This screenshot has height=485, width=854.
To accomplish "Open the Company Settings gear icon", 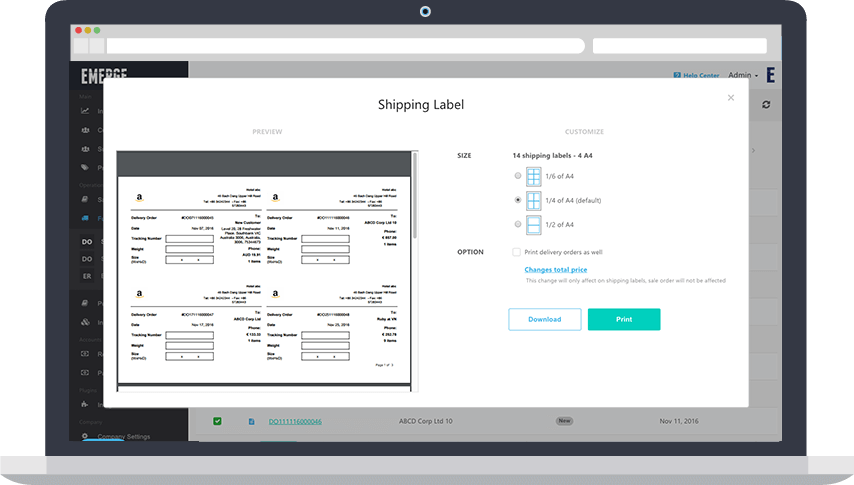I will pyautogui.click(x=84, y=436).
